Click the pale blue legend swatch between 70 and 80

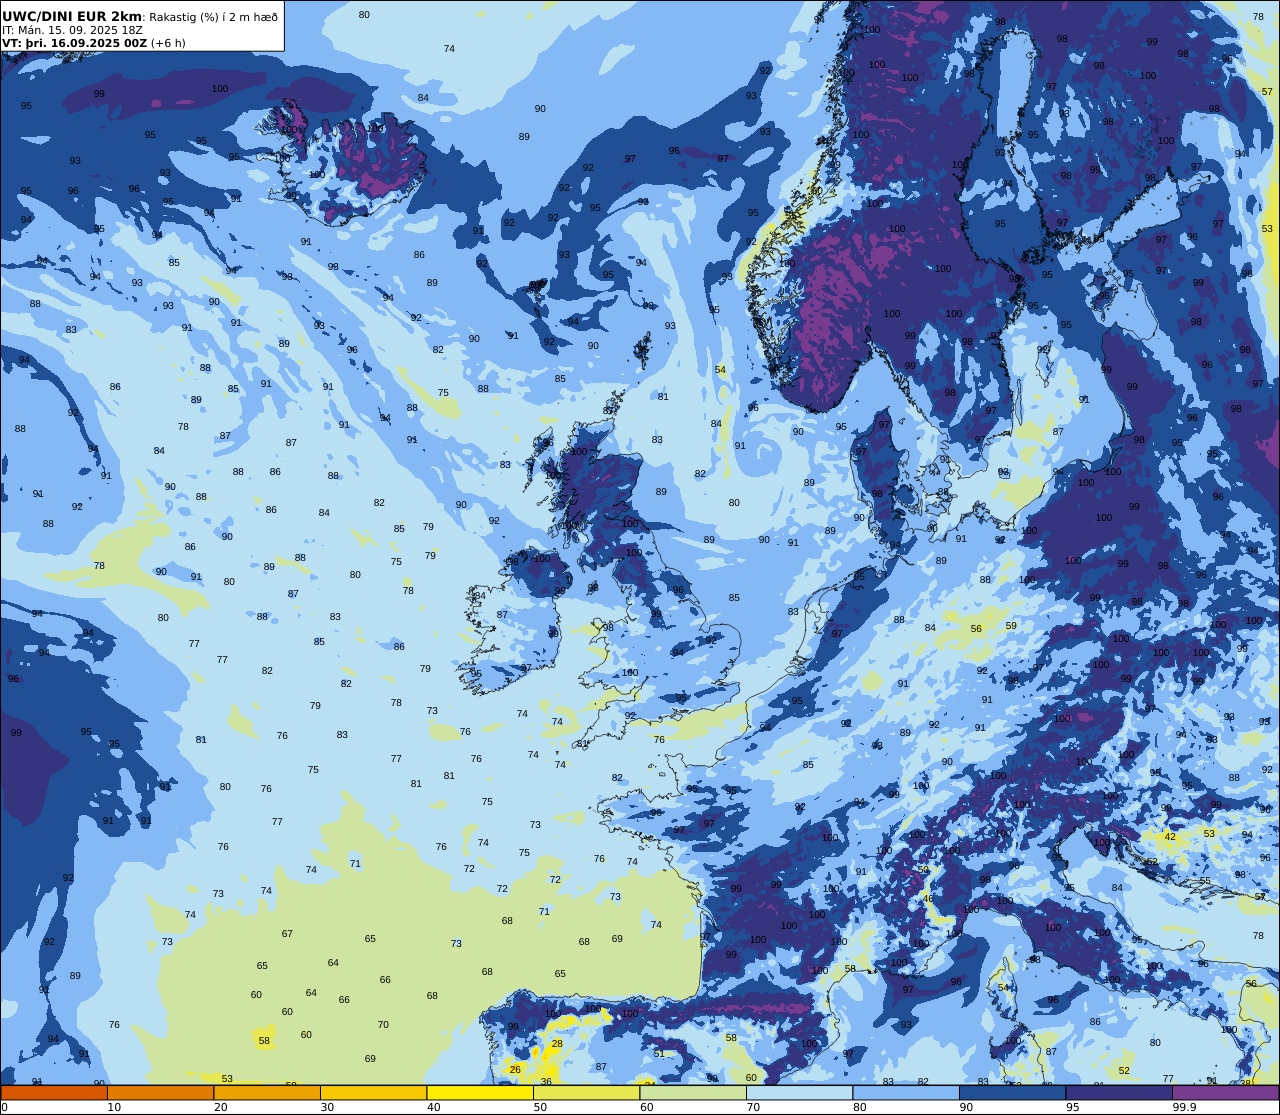coord(799,1093)
